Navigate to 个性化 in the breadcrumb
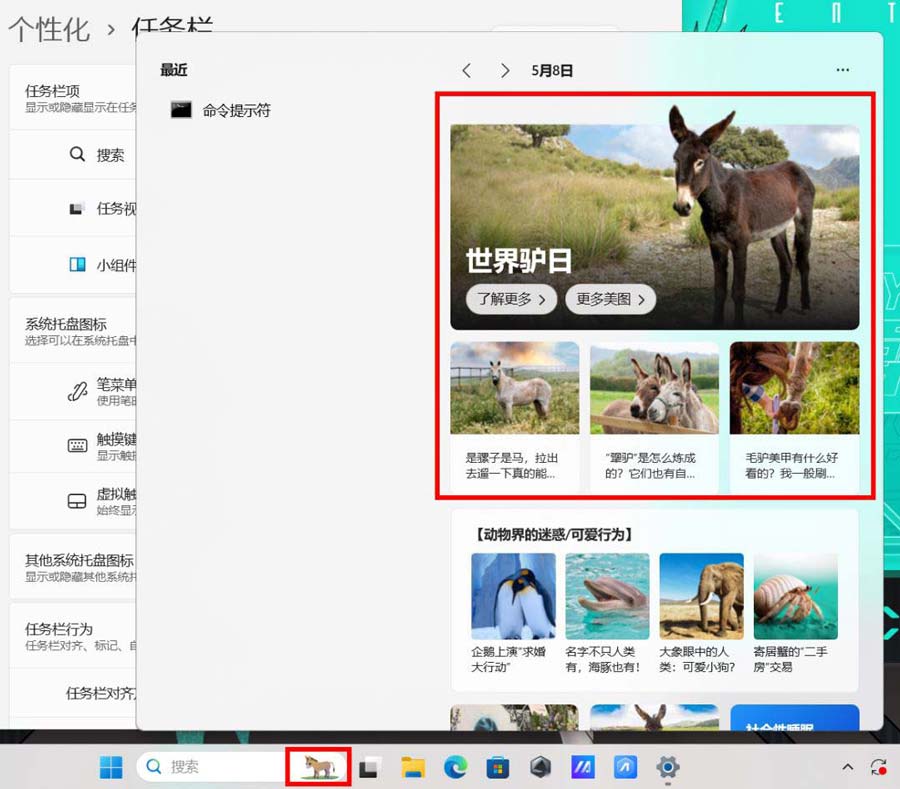Viewport: 900px width, 789px height. (49, 29)
